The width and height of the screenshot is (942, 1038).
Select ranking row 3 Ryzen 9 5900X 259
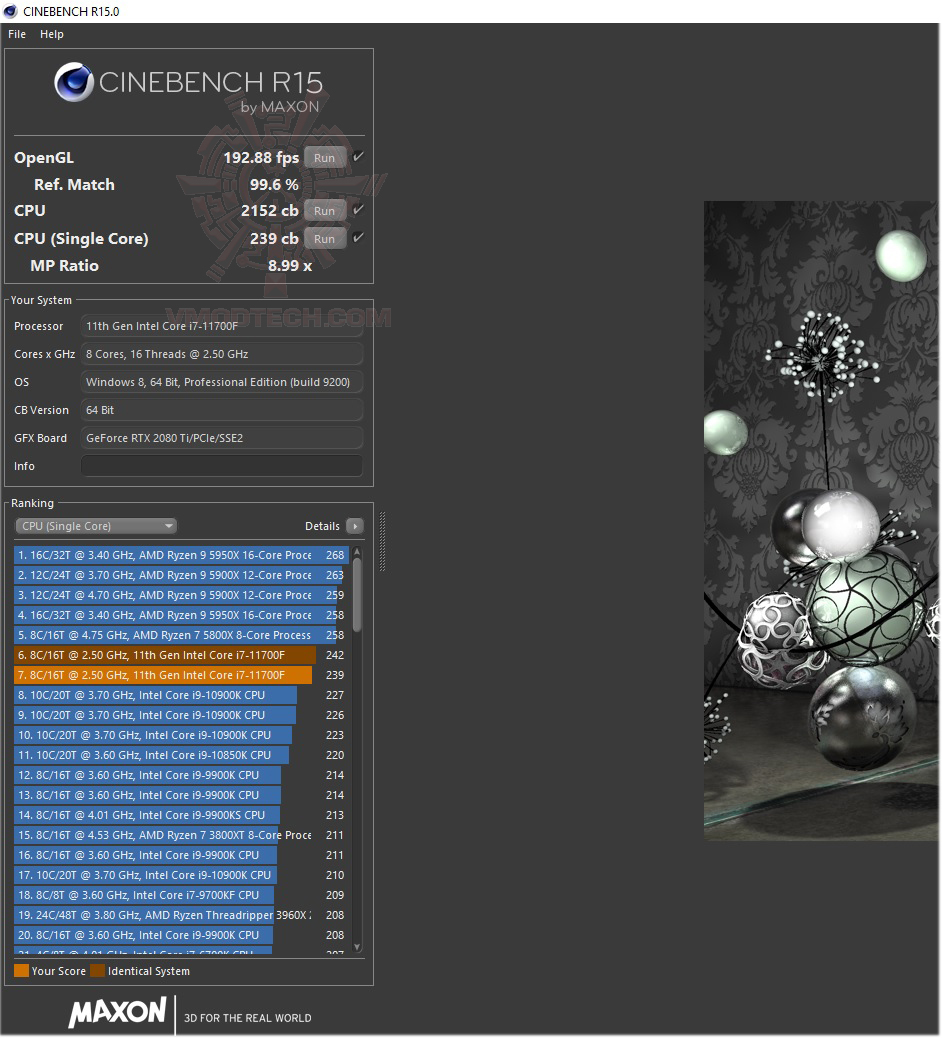click(x=181, y=594)
